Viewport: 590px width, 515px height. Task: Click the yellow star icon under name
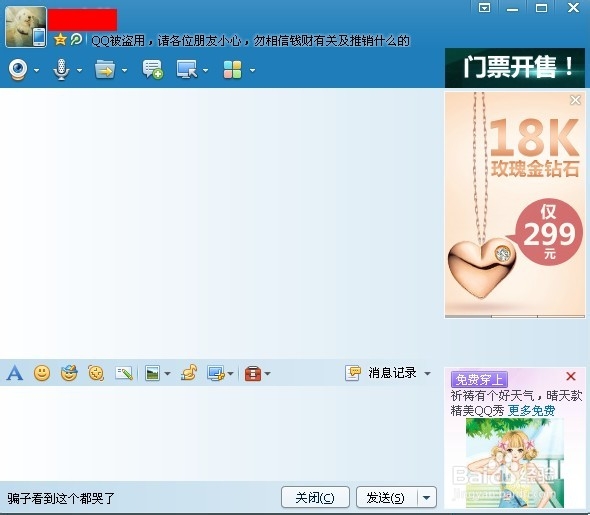click(x=60, y=39)
